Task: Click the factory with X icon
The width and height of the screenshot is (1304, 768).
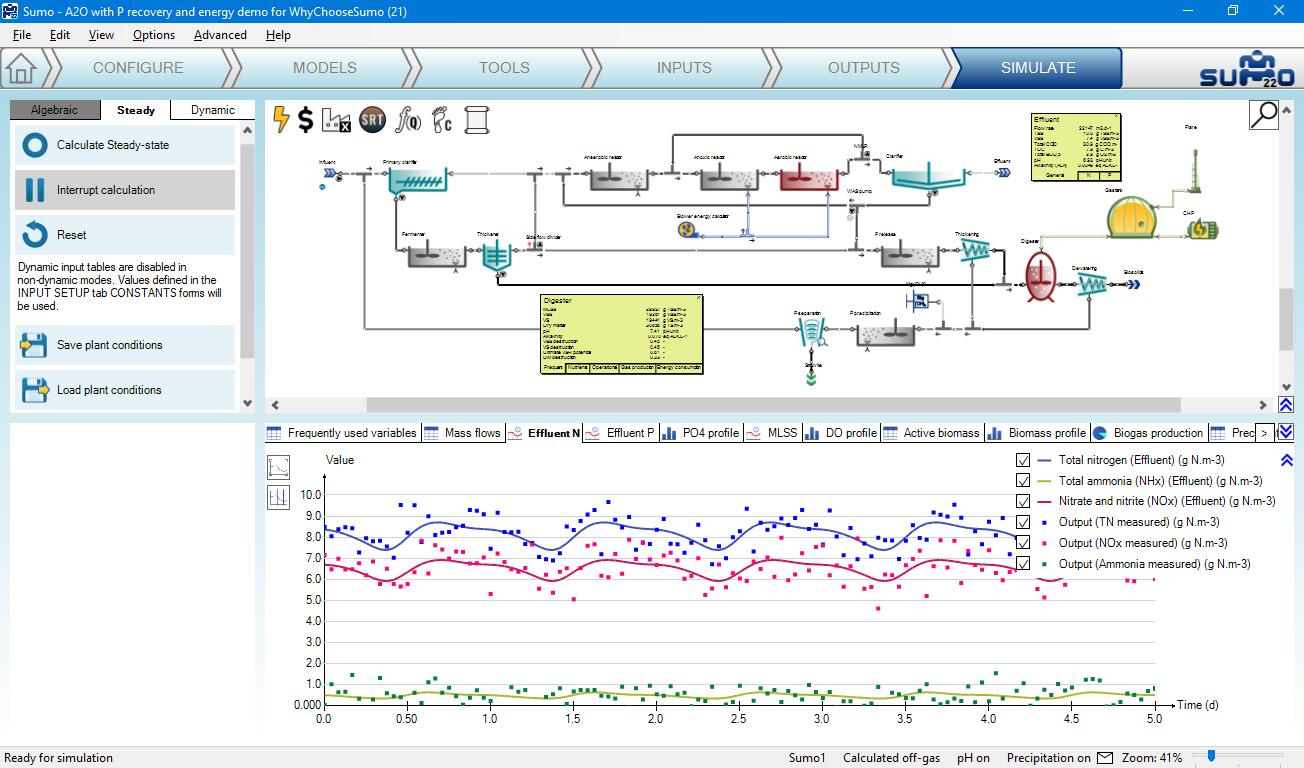Action: coord(338,120)
